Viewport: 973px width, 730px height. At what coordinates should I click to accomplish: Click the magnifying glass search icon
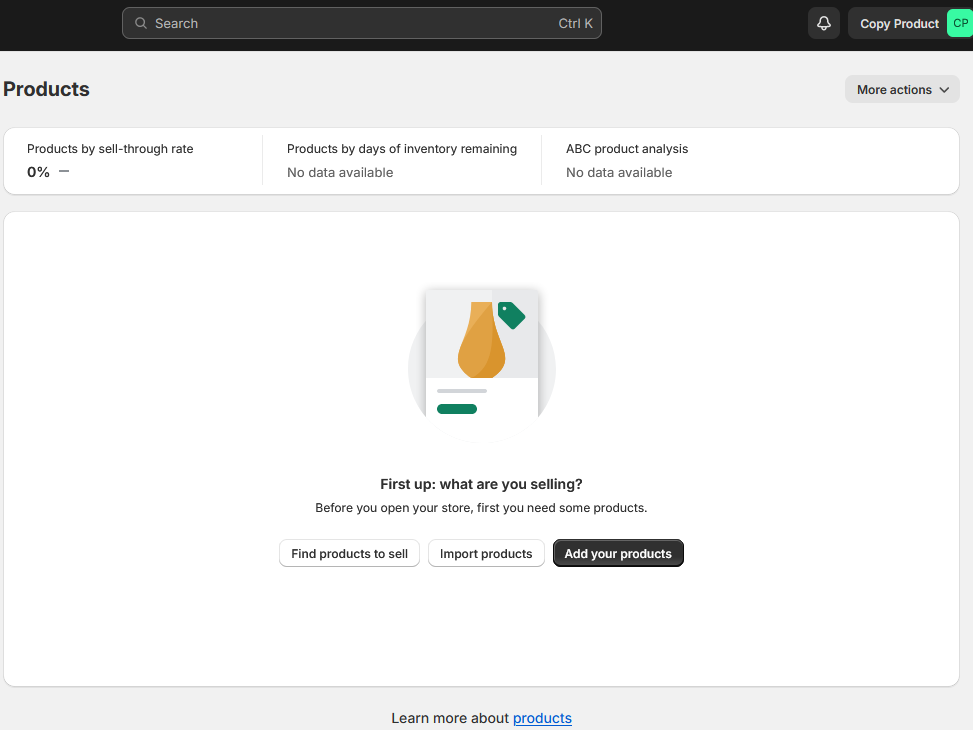pos(141,23)
